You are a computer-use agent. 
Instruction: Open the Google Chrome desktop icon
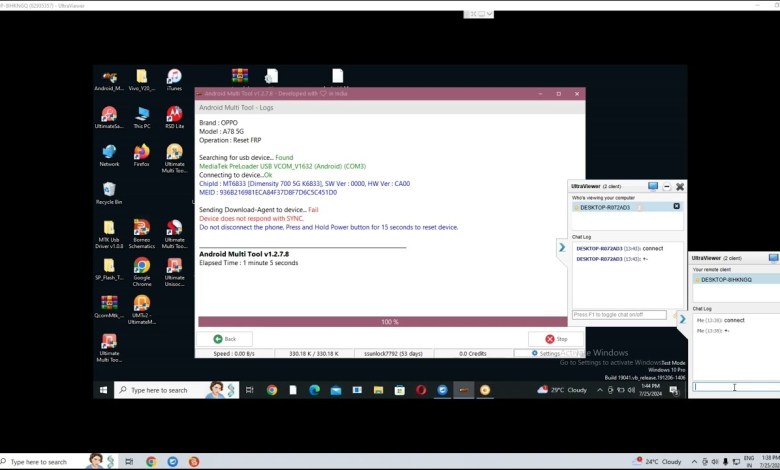click(x=141, y=268)
